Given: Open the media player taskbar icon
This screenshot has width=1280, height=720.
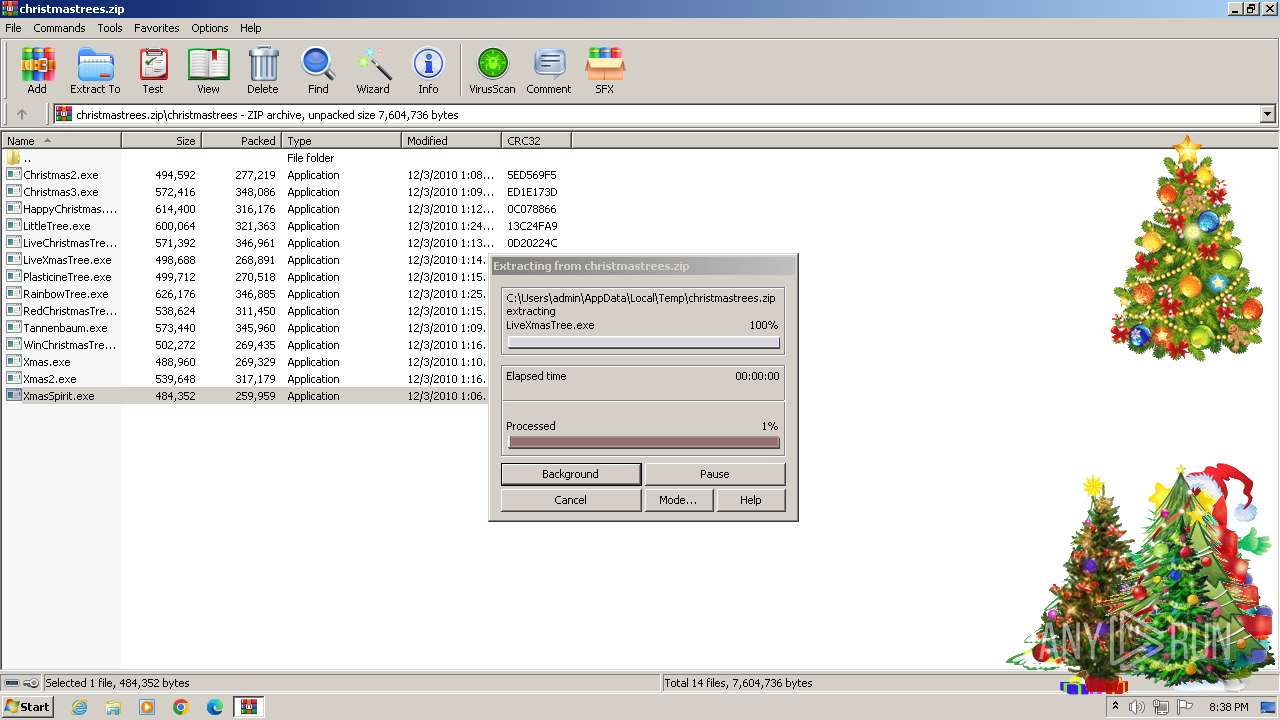Looking at the screenshot, I should 147,707.
